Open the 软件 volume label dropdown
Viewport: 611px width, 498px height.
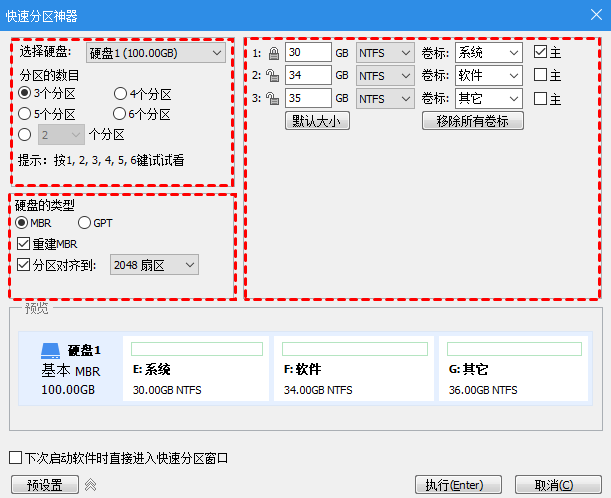[489, 76]
